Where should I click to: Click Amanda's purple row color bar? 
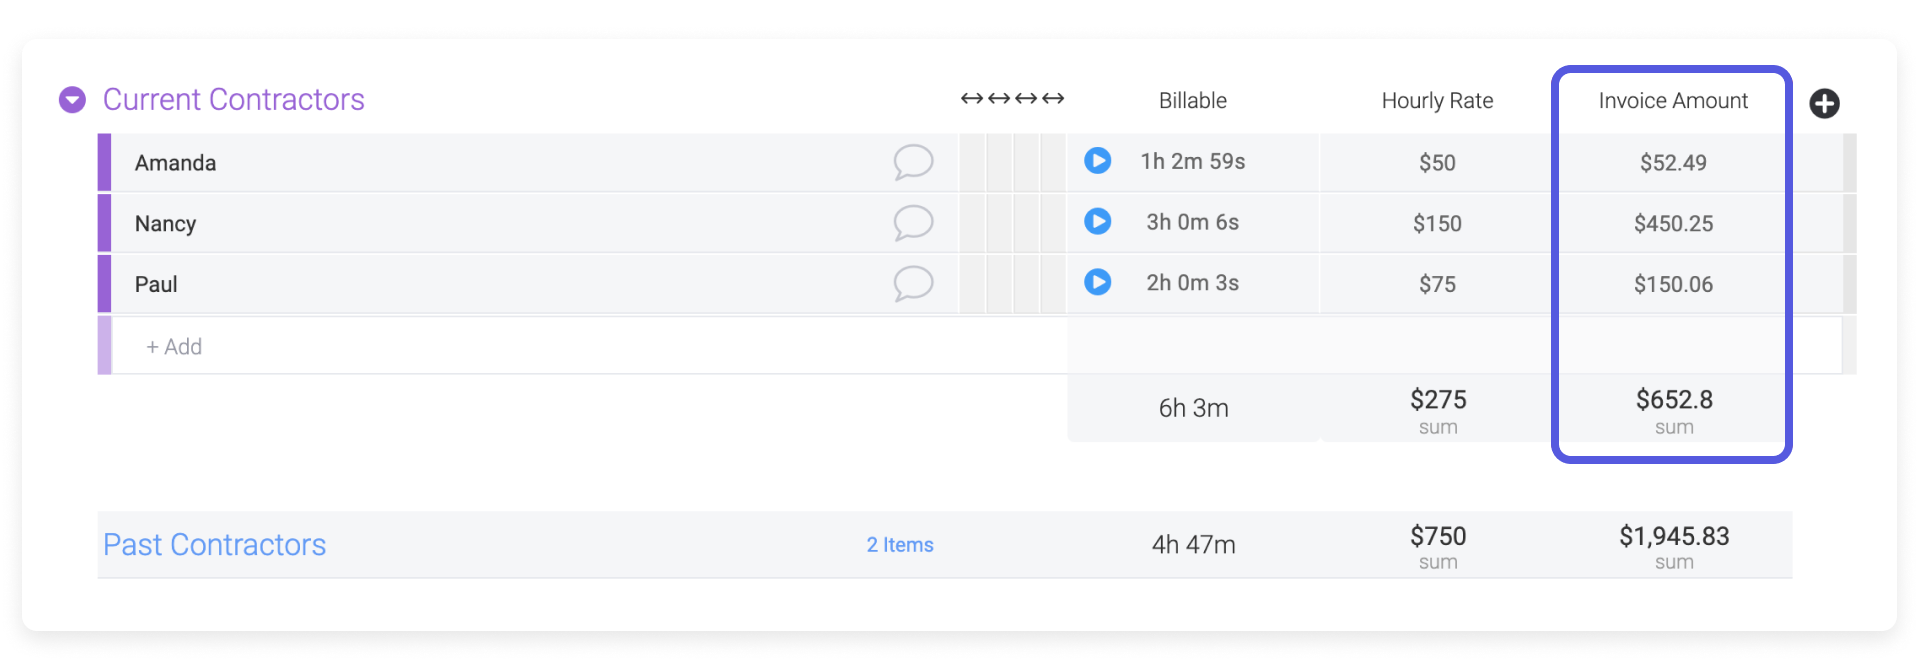click(x=104, y=162)
